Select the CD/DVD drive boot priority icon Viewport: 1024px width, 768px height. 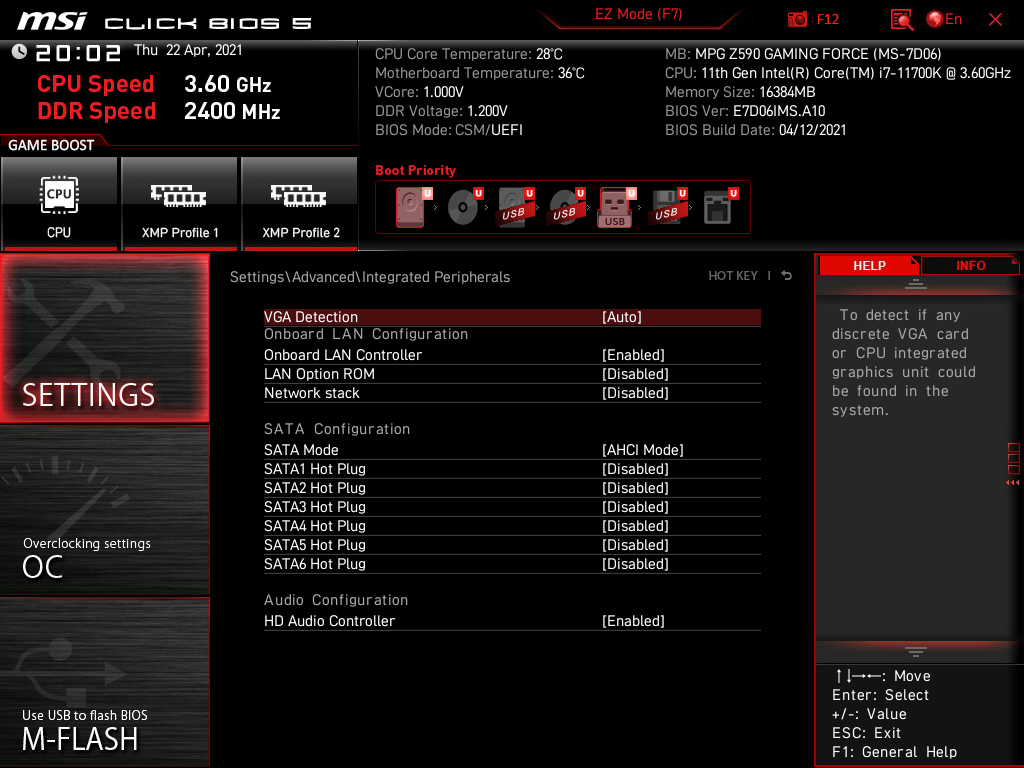[x=464, y=207]
